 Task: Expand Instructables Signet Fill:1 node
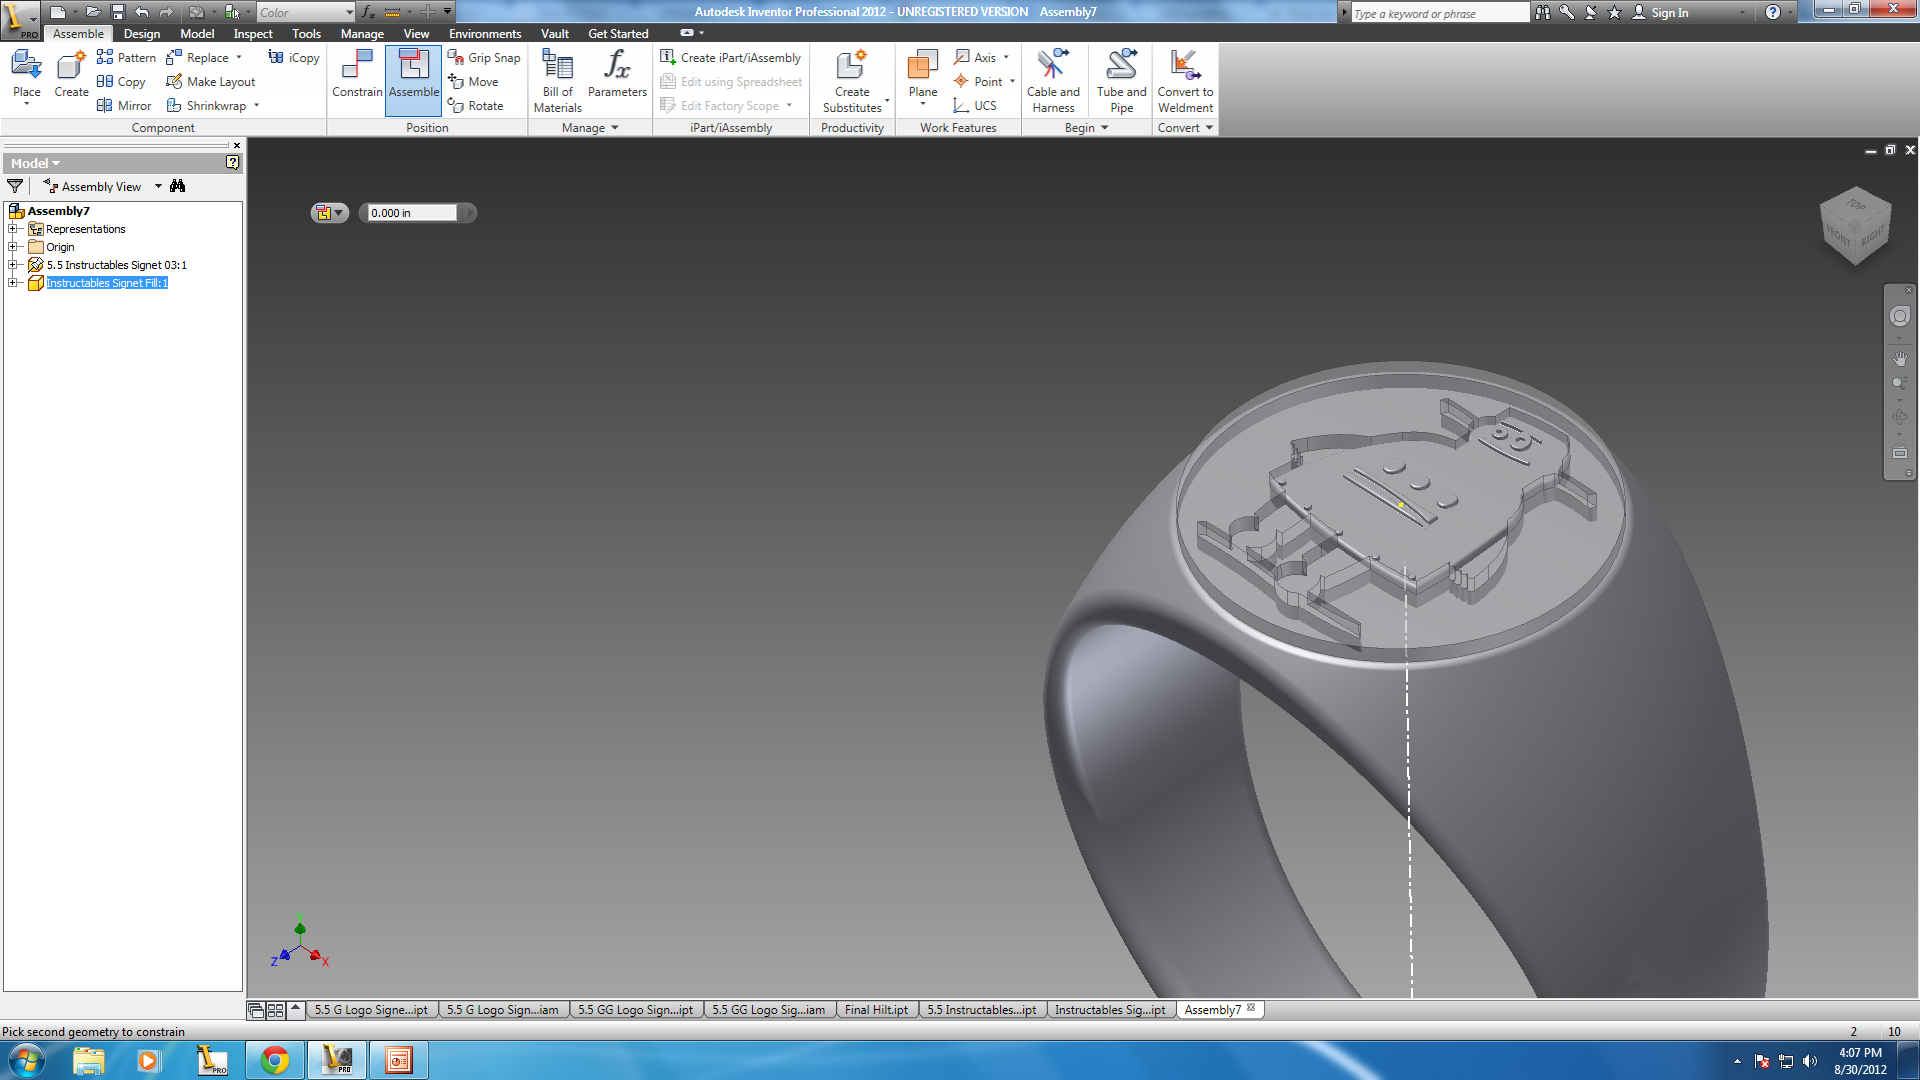click(x=13, y=283)
